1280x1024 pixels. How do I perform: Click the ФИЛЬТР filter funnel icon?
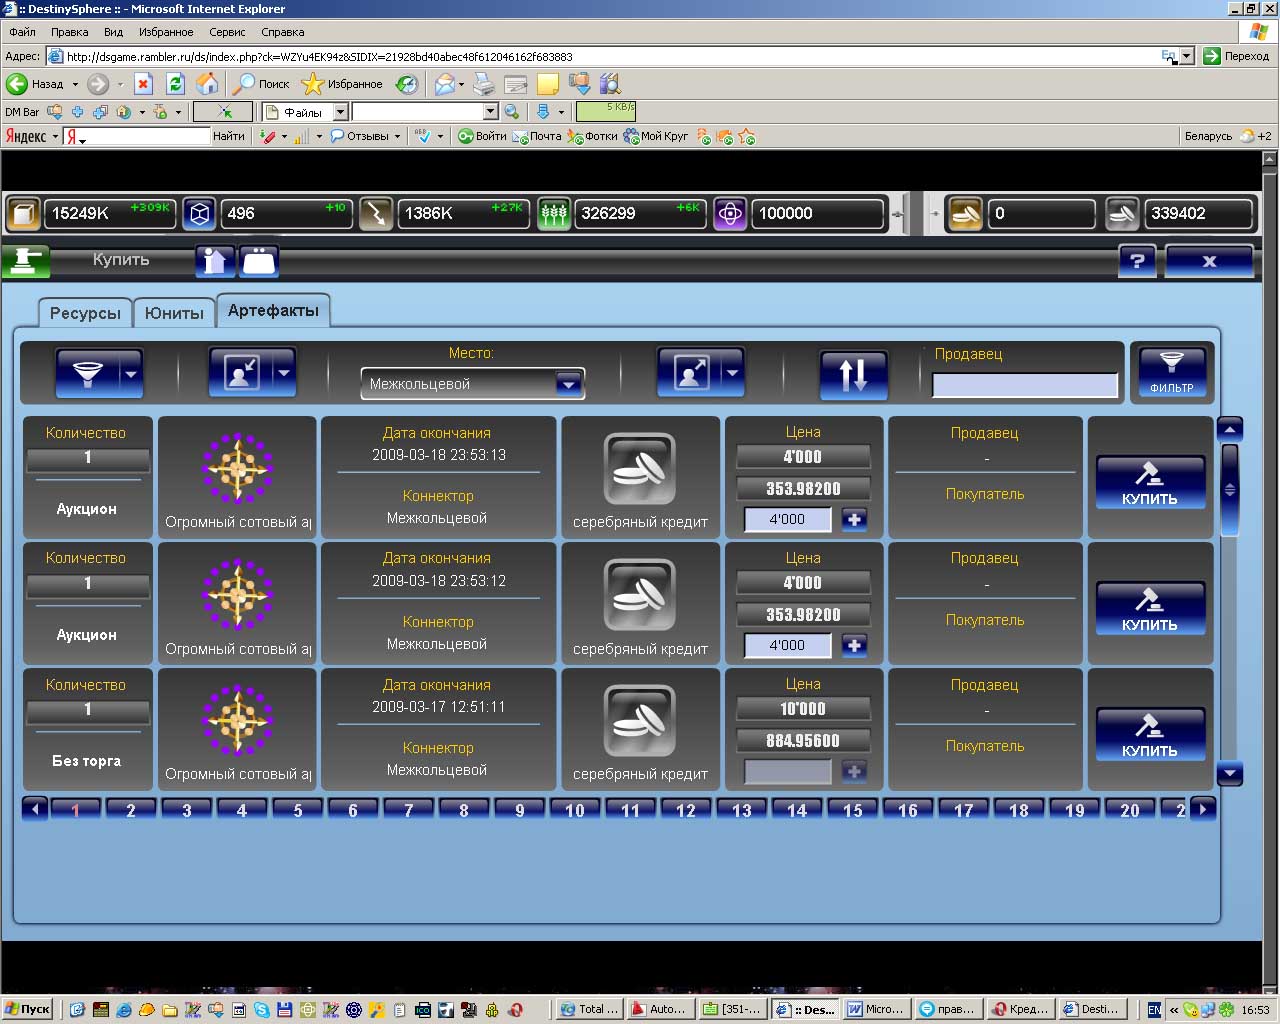point(1171,372)
